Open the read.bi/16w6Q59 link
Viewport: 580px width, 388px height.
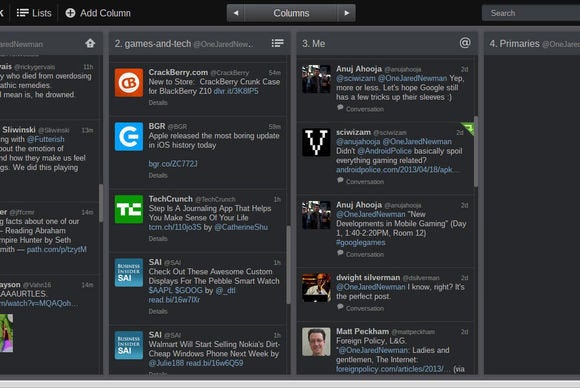tap(215, 363)
